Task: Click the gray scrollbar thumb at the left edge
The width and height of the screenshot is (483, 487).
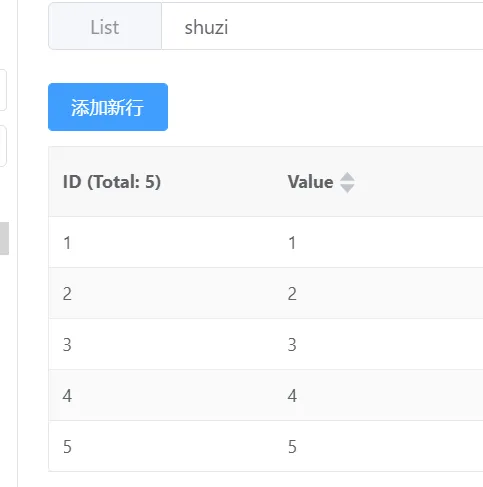Action: pyautogui.click(x=4, y=238)
